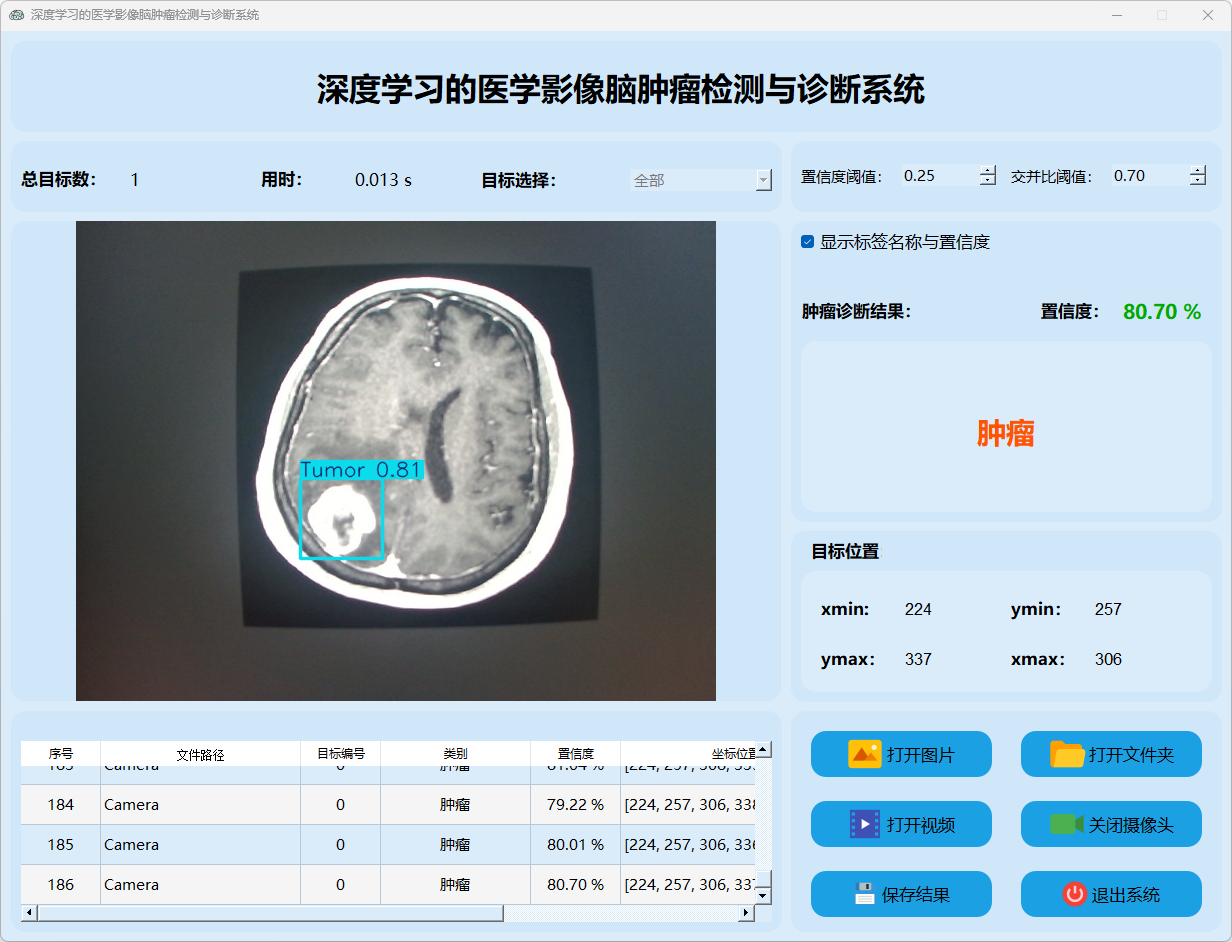Click the floppy disk icon on 保存结果
The image size is (1232, 942).
point(864,894)
